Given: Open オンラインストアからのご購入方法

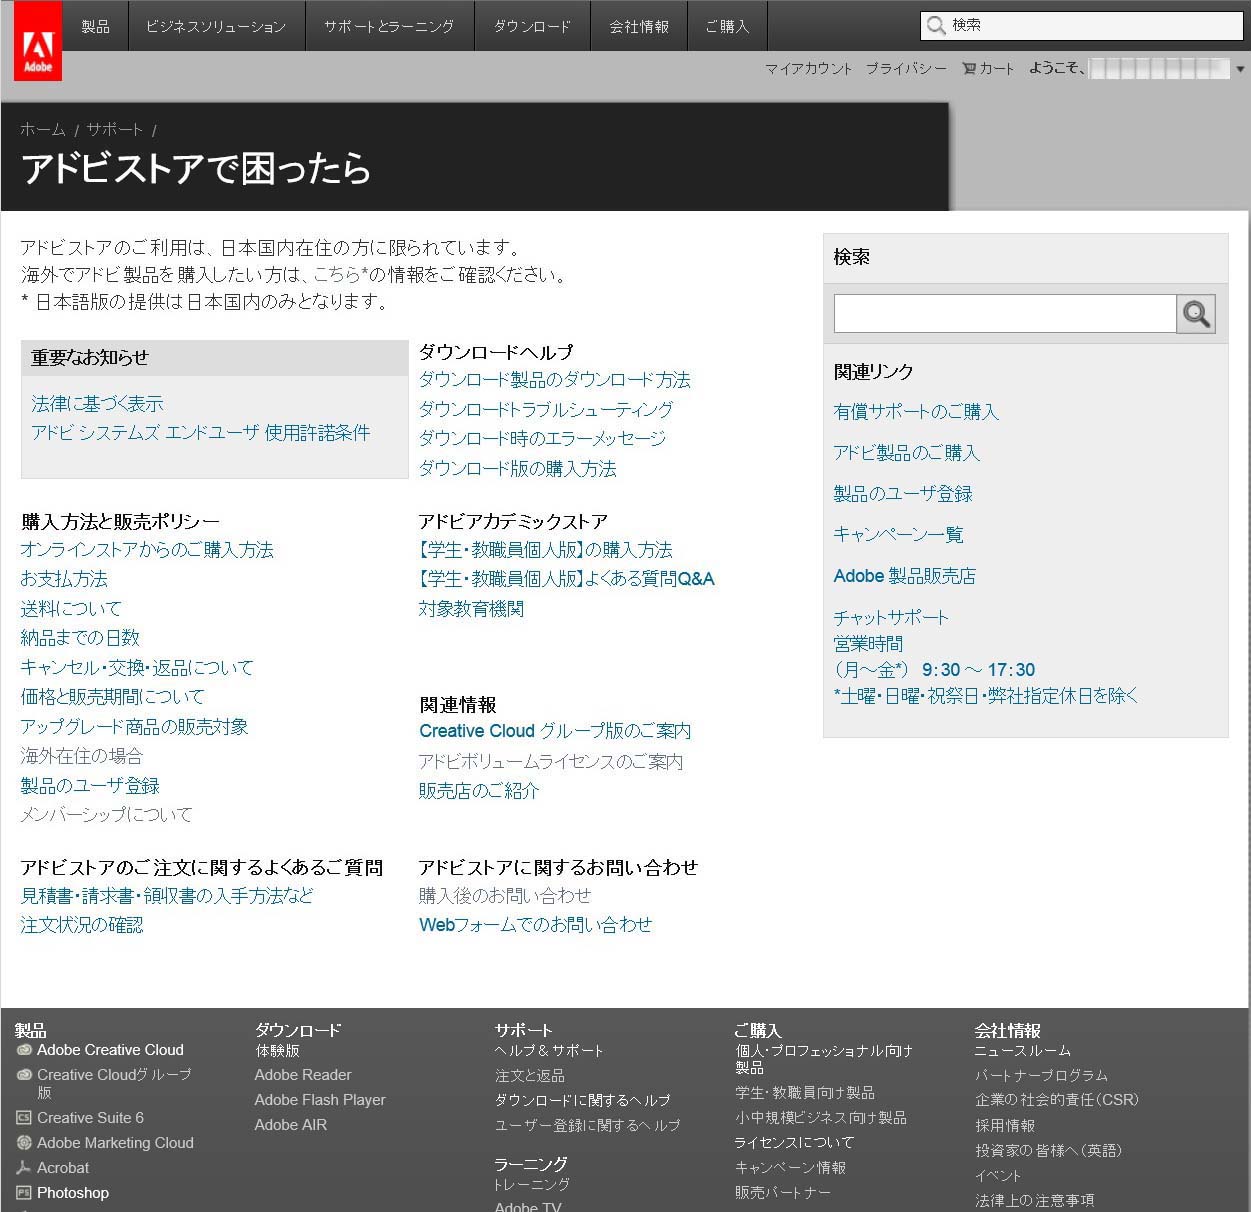Looking at the screenshot, I should click(x=147, y=550).
